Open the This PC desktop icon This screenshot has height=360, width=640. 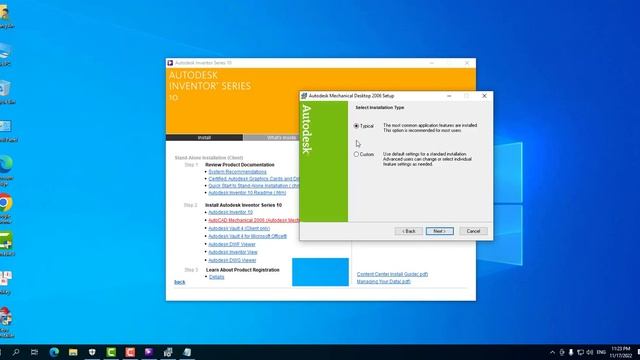tap(6, 55)
